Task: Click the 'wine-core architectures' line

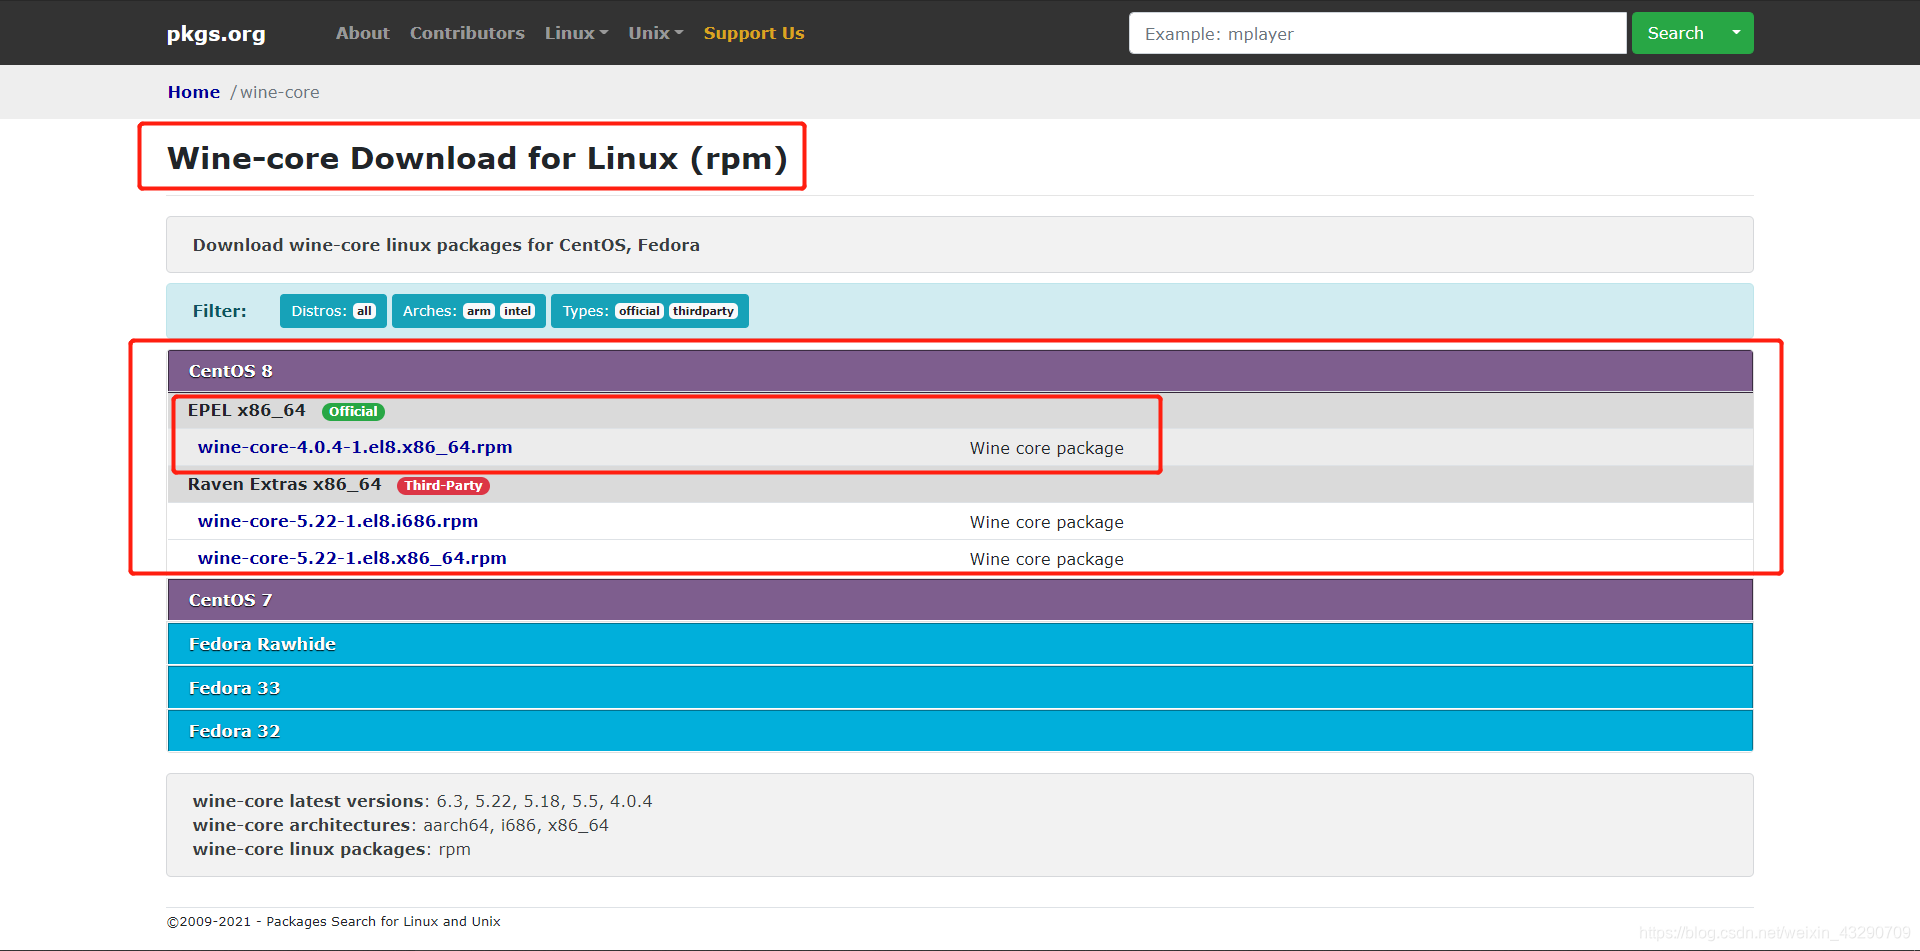Action: (400, 825)
